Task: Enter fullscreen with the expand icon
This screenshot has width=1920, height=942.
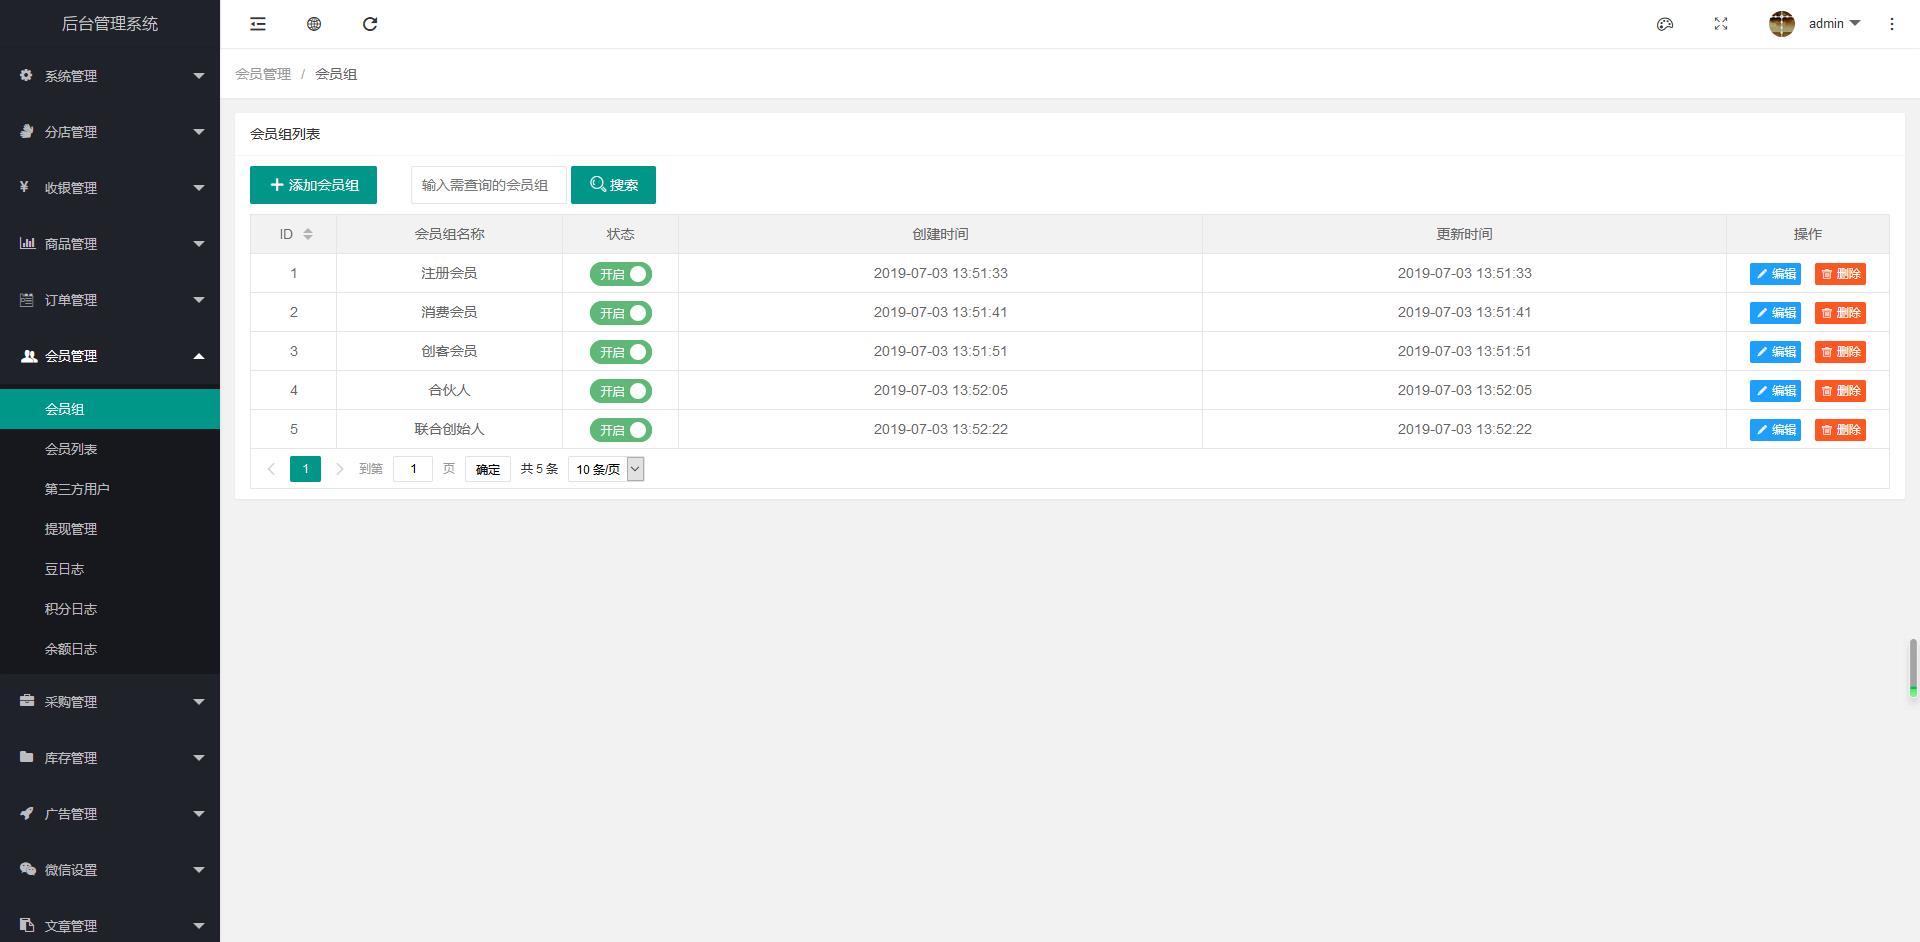Action: click(x=1721, y=24)
